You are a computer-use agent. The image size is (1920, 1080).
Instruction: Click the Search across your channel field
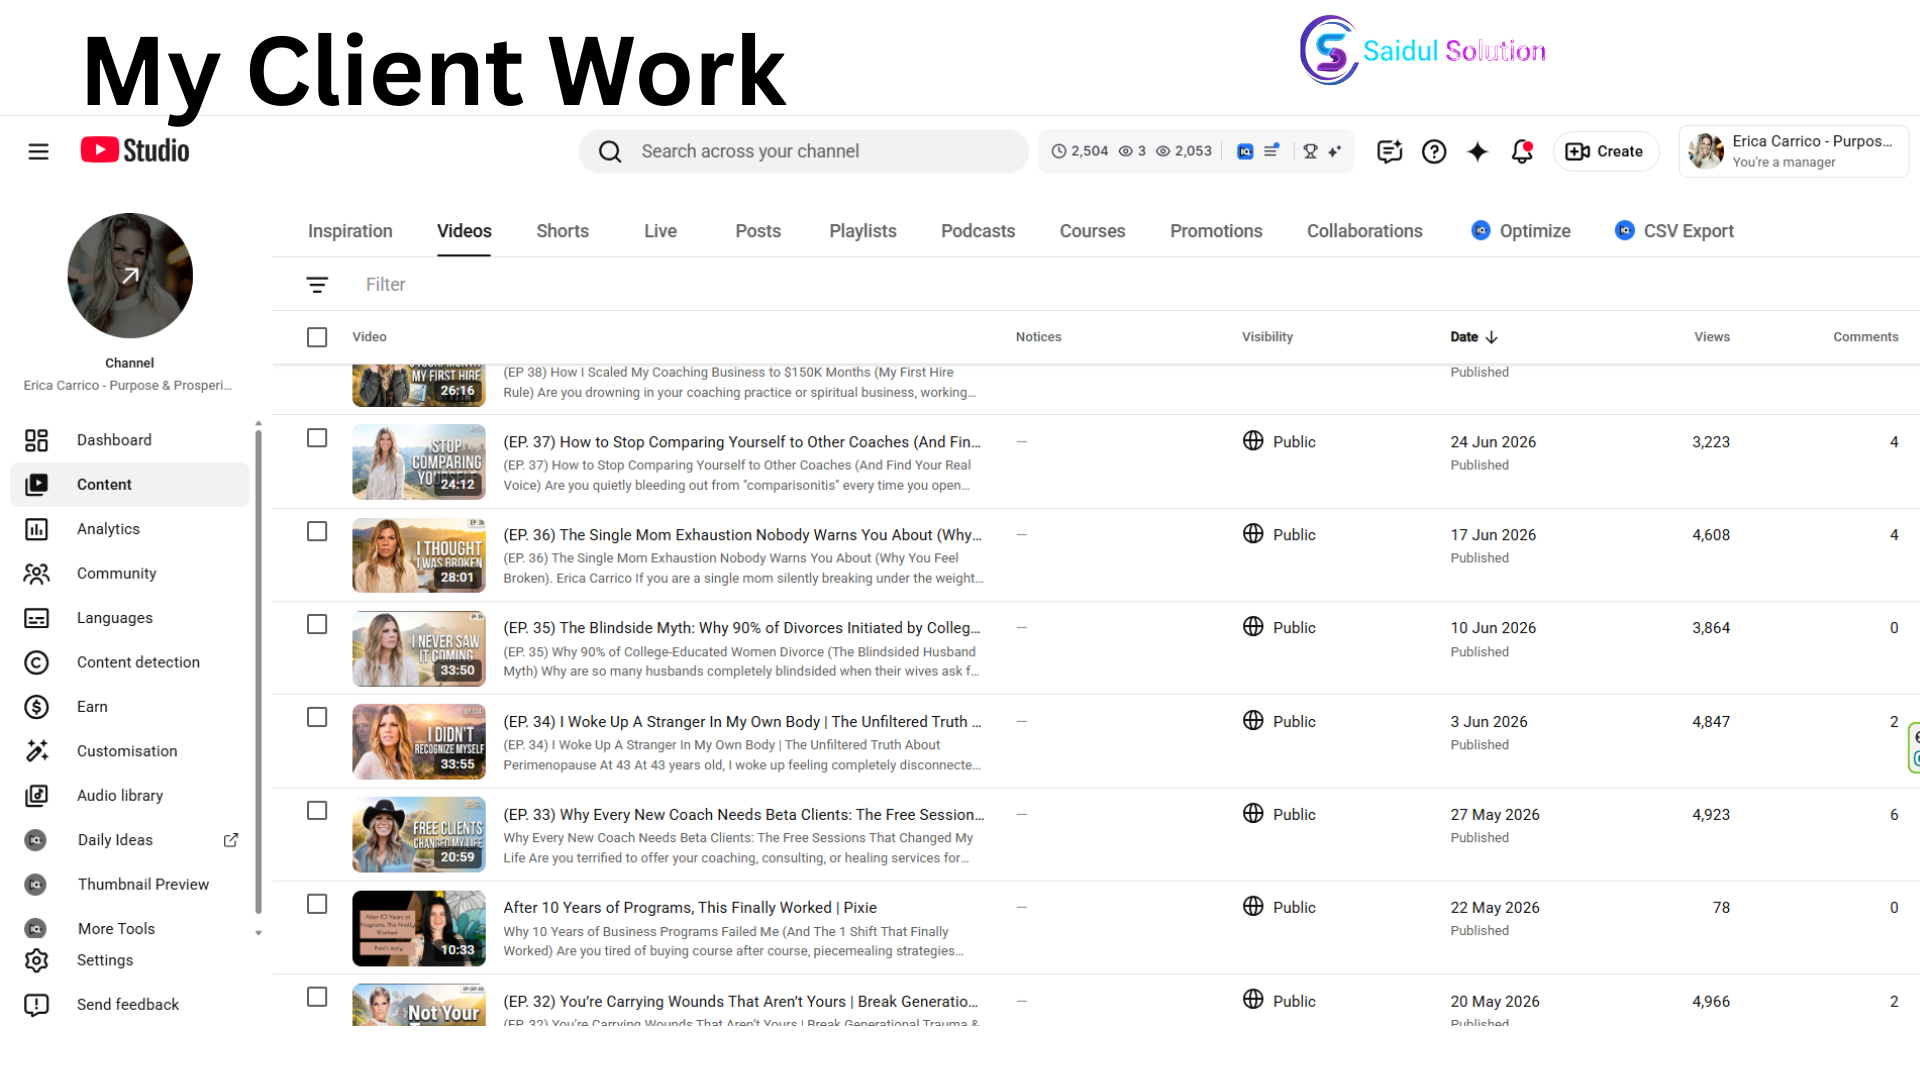pos(803,152)
